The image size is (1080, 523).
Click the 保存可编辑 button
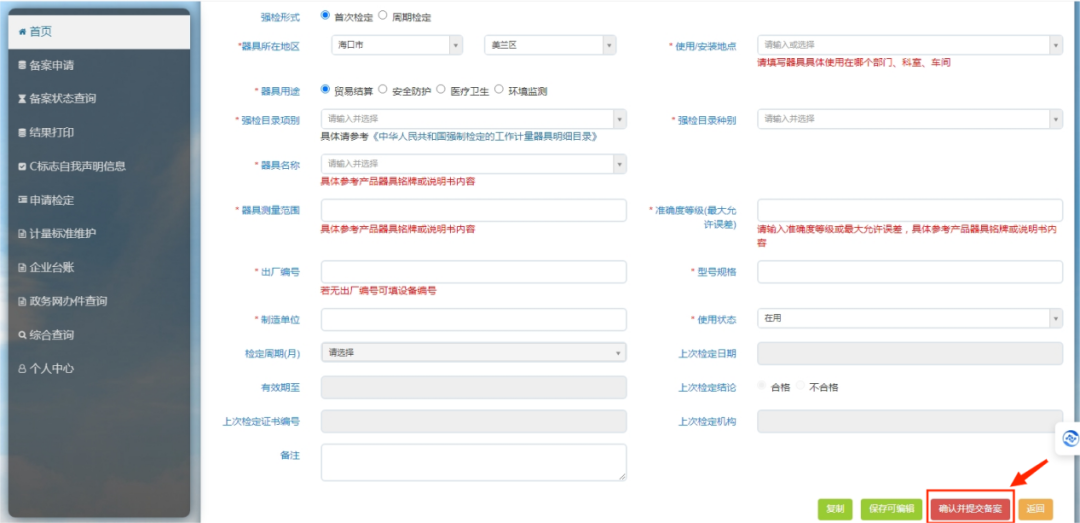coord(891,509)
